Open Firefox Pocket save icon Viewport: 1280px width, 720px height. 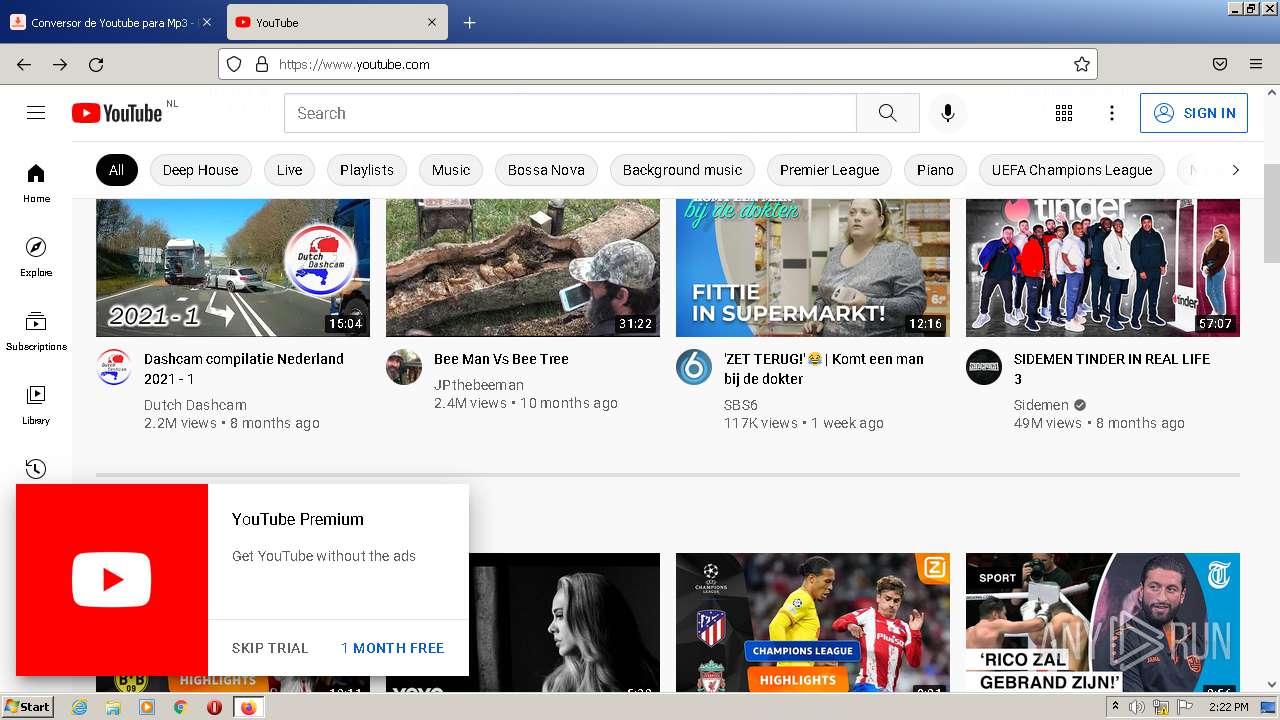coord(1220,64)
